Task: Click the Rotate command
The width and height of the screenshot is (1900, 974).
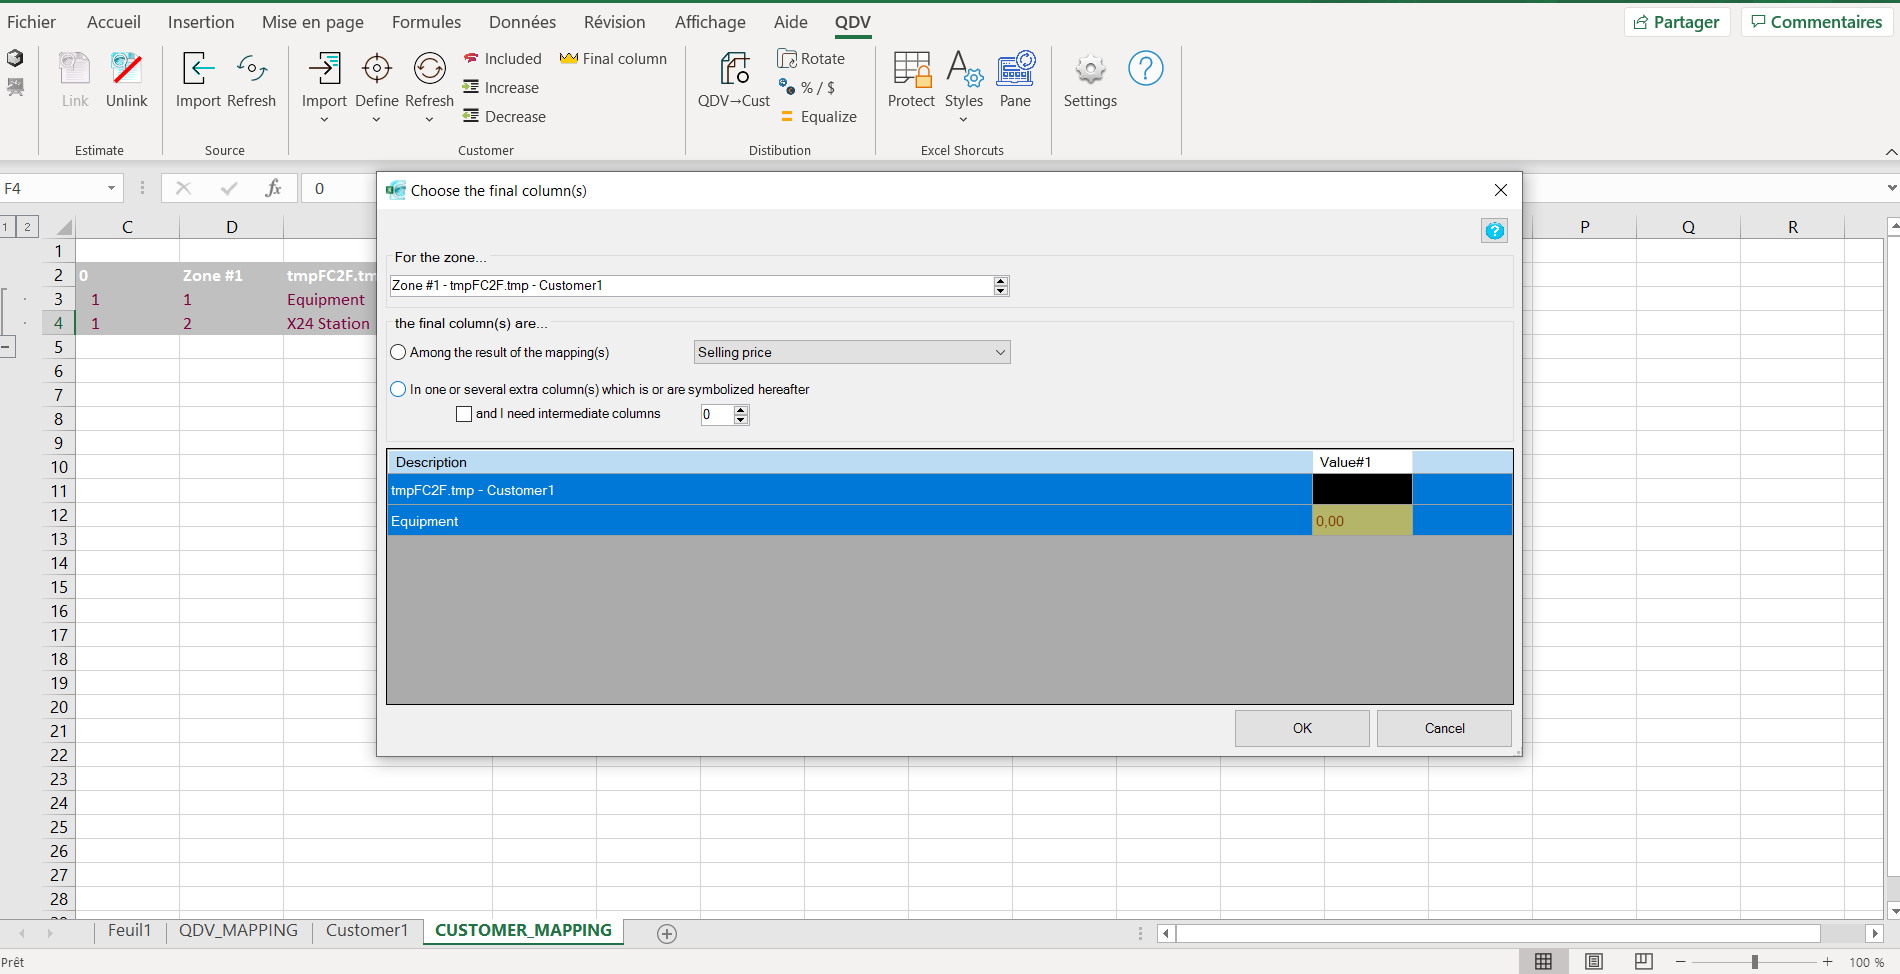Action: coord(811,59)
